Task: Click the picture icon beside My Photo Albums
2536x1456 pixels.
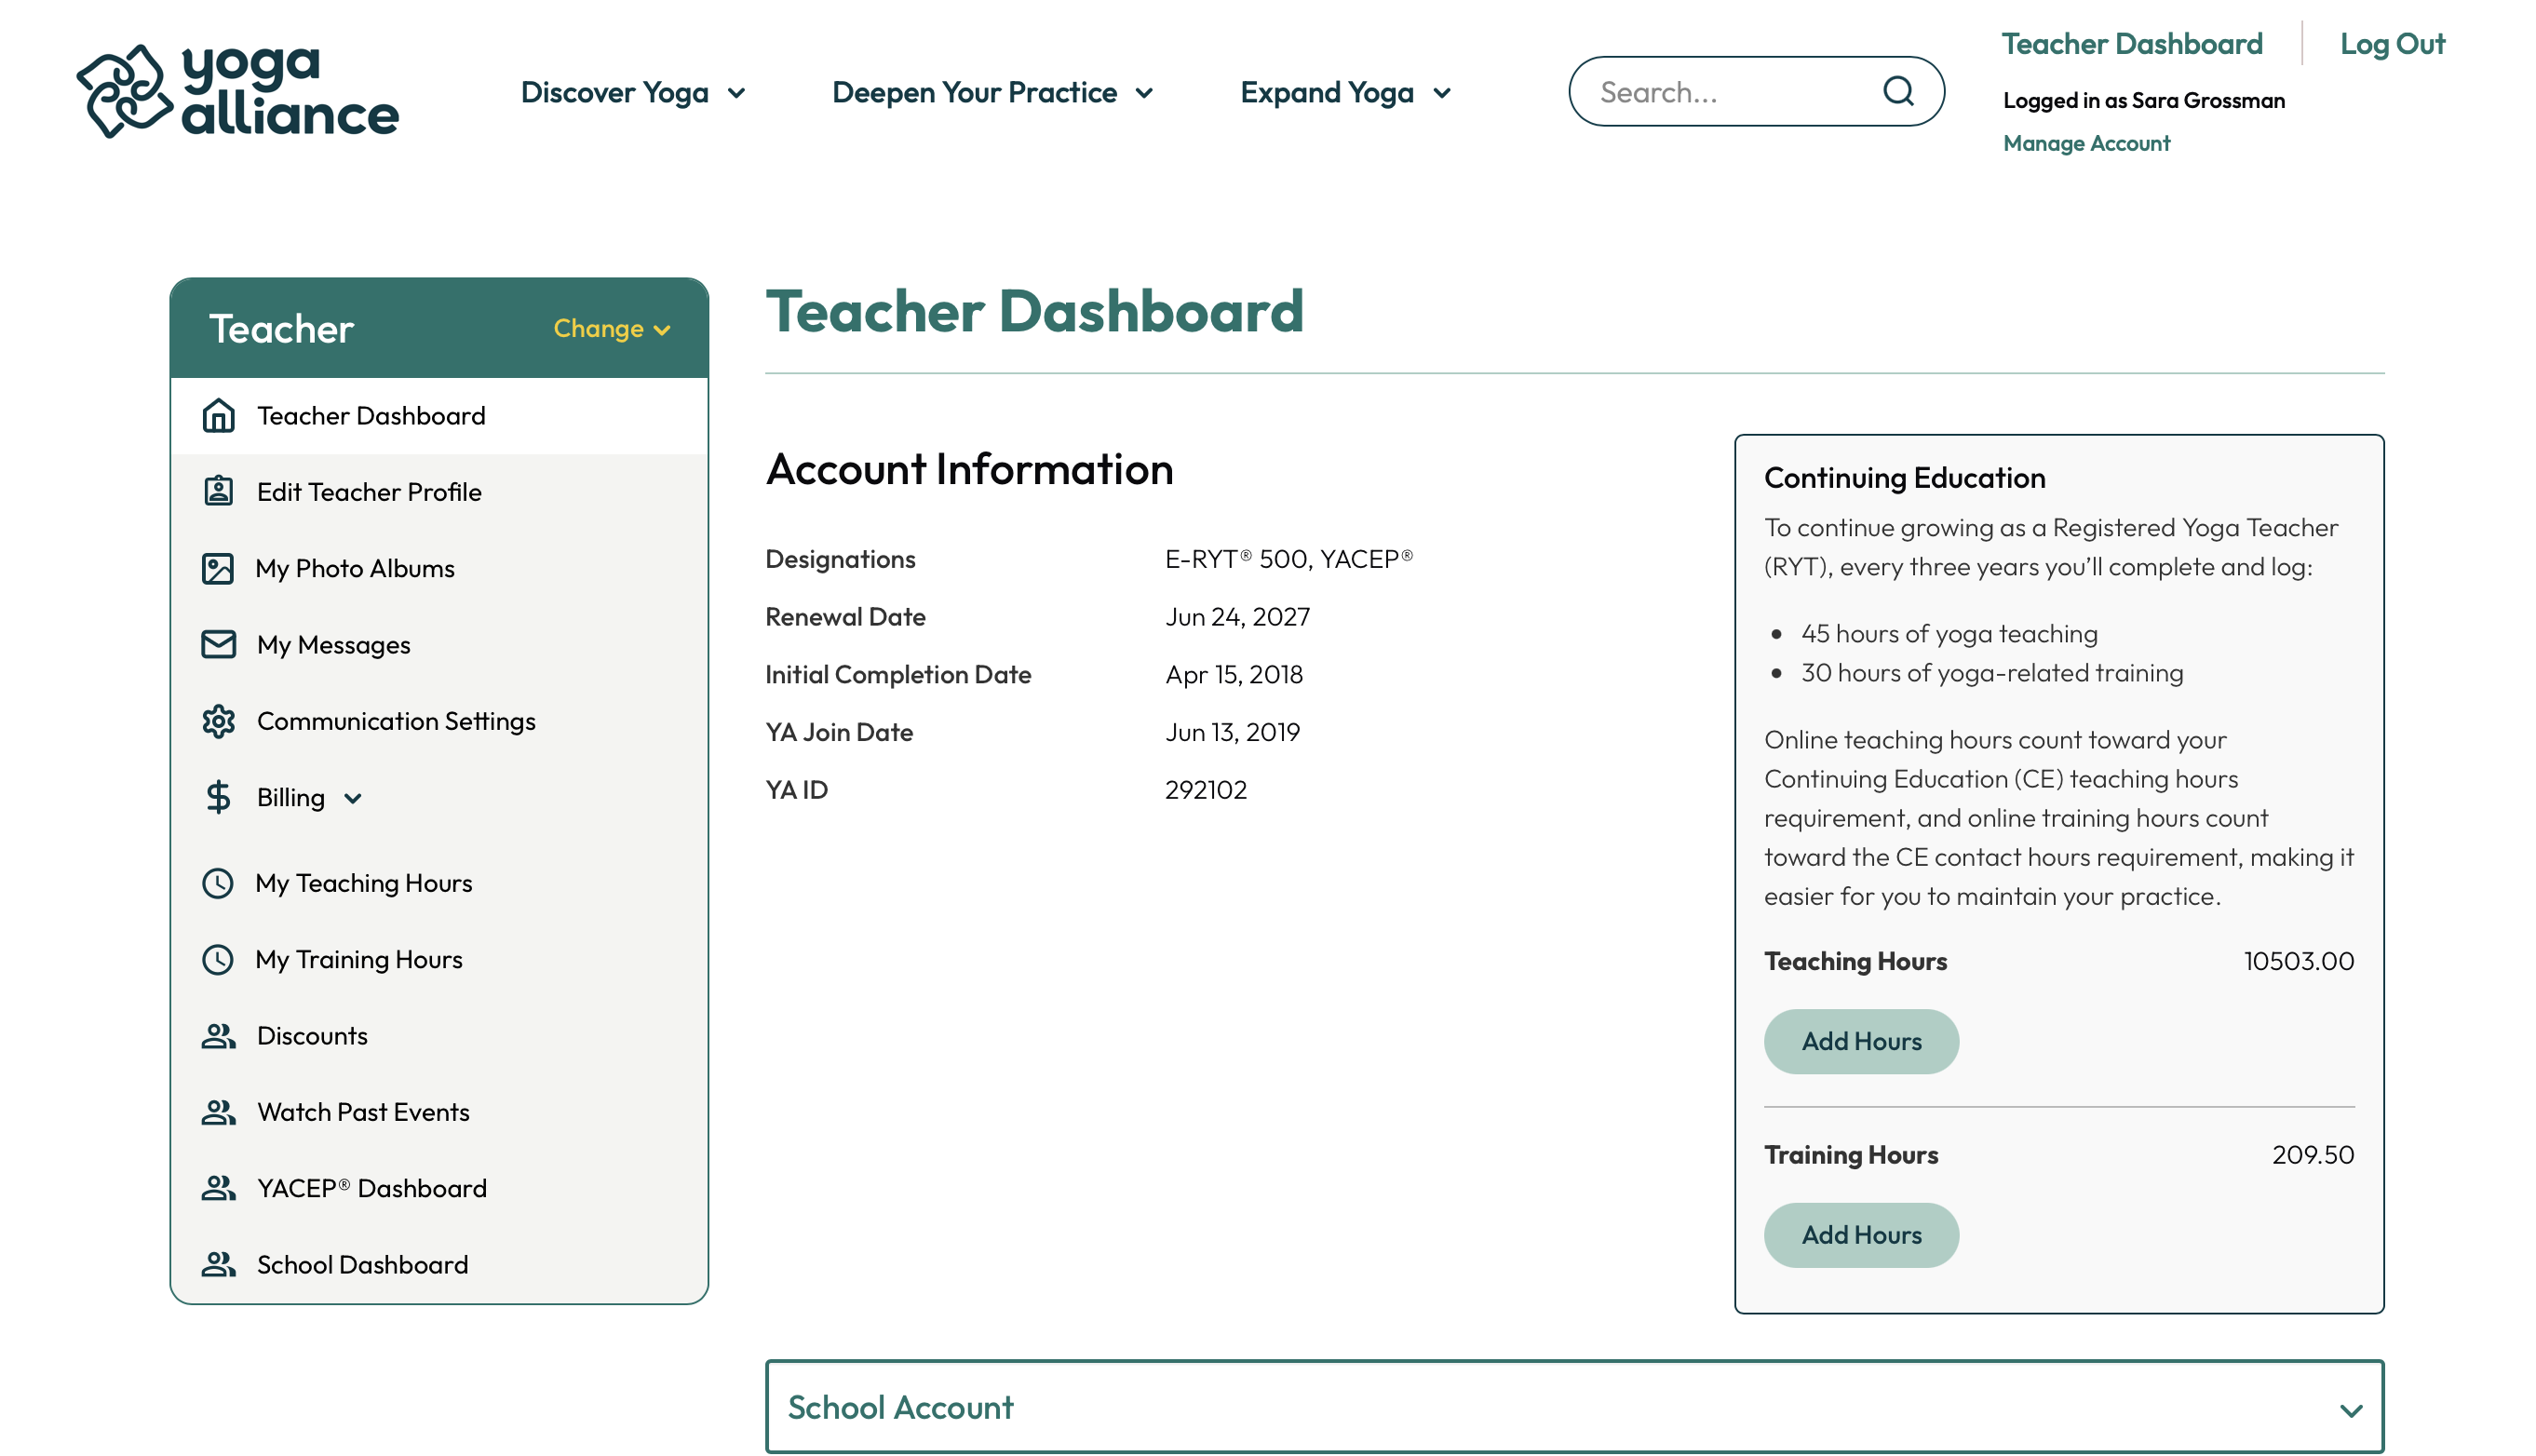Action: (218, 568)
